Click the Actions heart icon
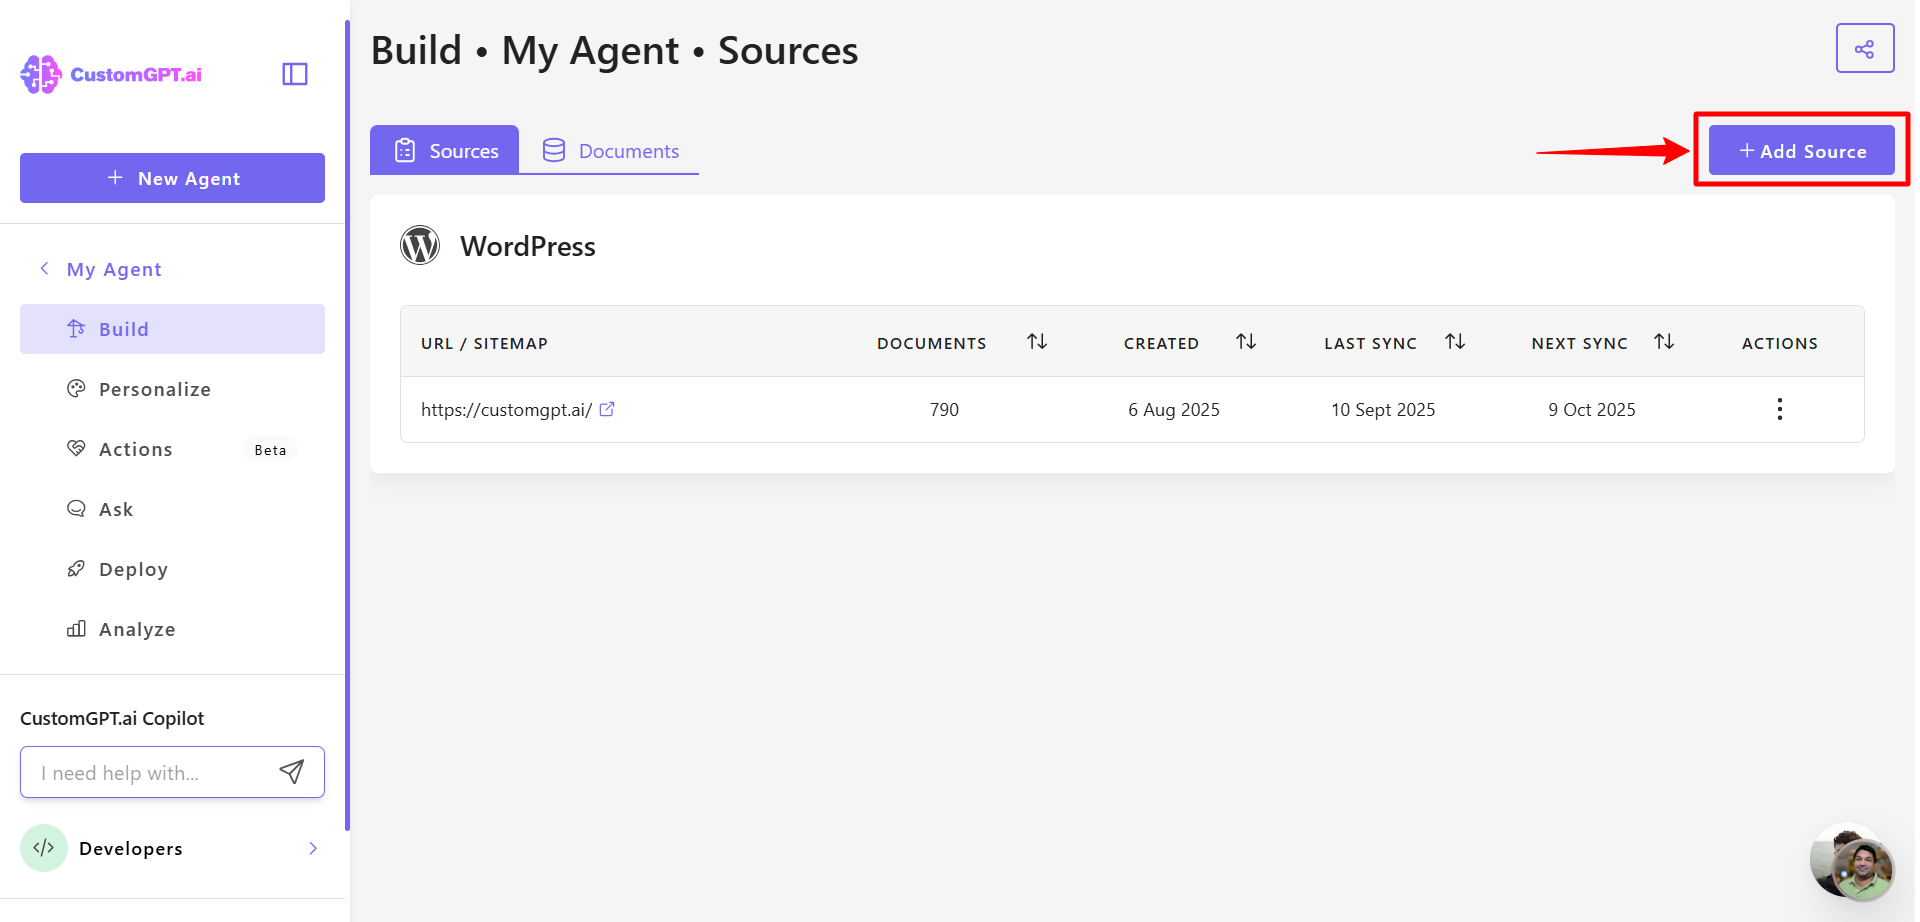 (x=76, y=448)
